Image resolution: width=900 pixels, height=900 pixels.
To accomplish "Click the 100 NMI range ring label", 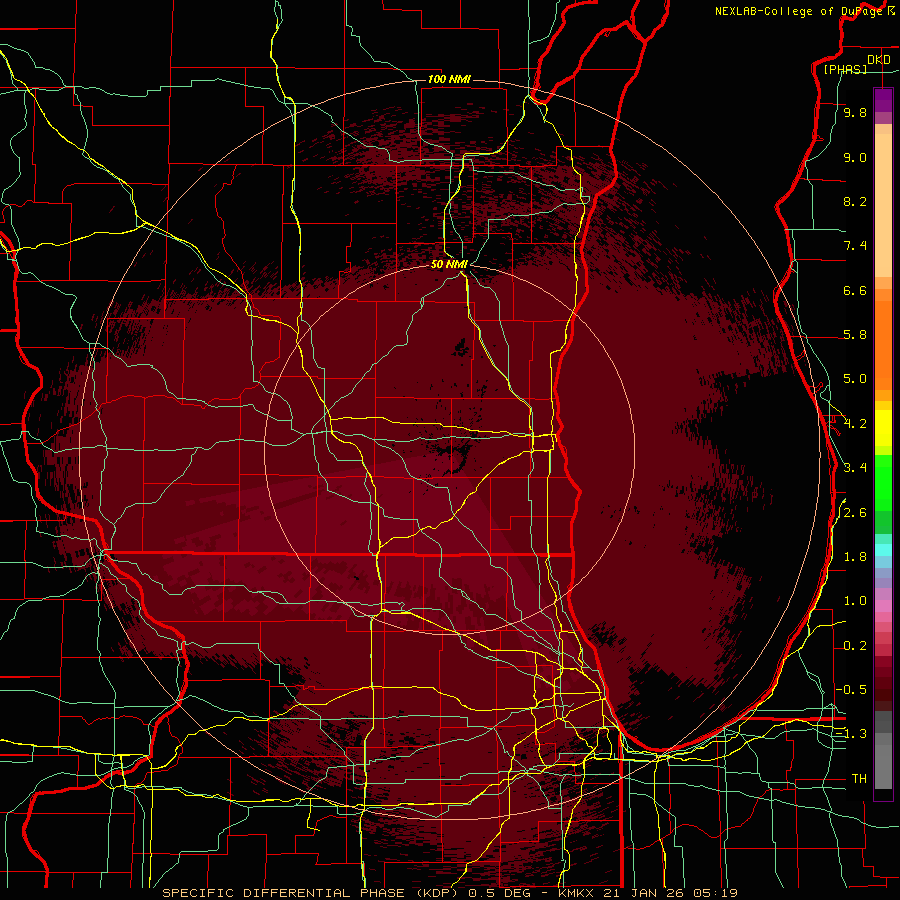I will coord(449,79).
